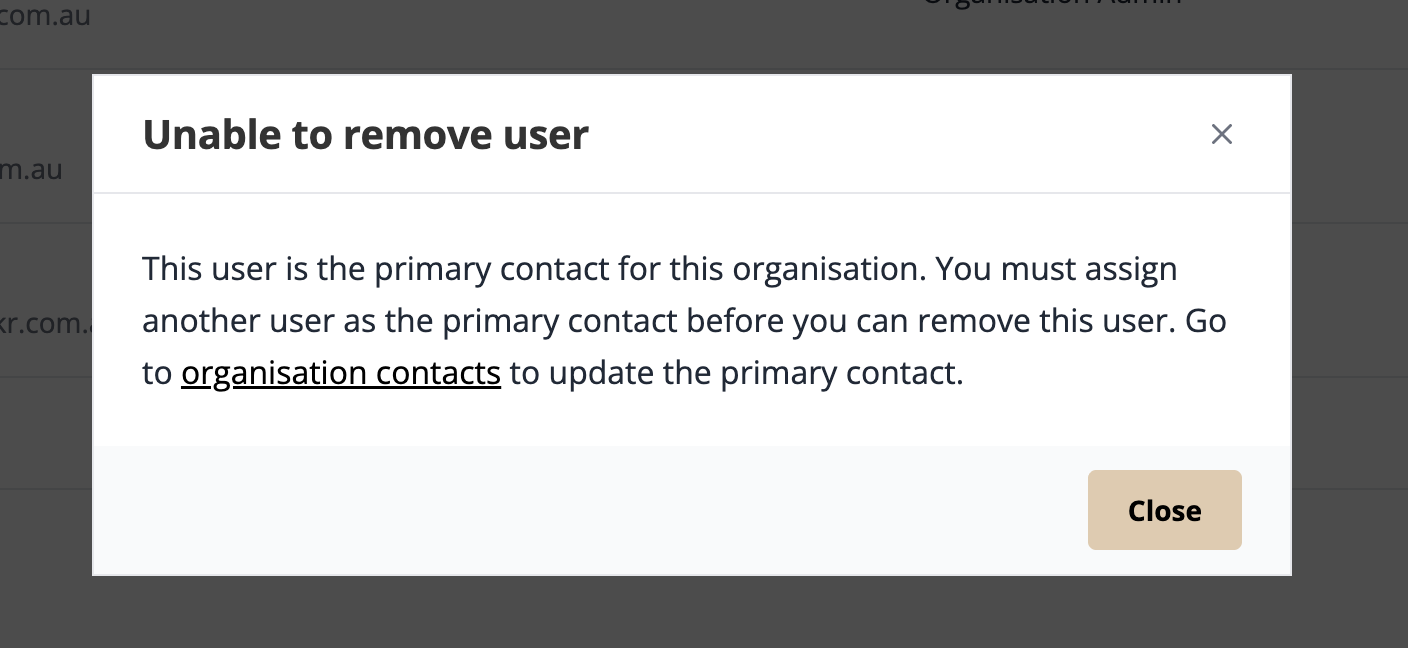Select the dimmed ".com.au" email in top row
Screen dimensions: 1408x648
[x=45, y=16]
